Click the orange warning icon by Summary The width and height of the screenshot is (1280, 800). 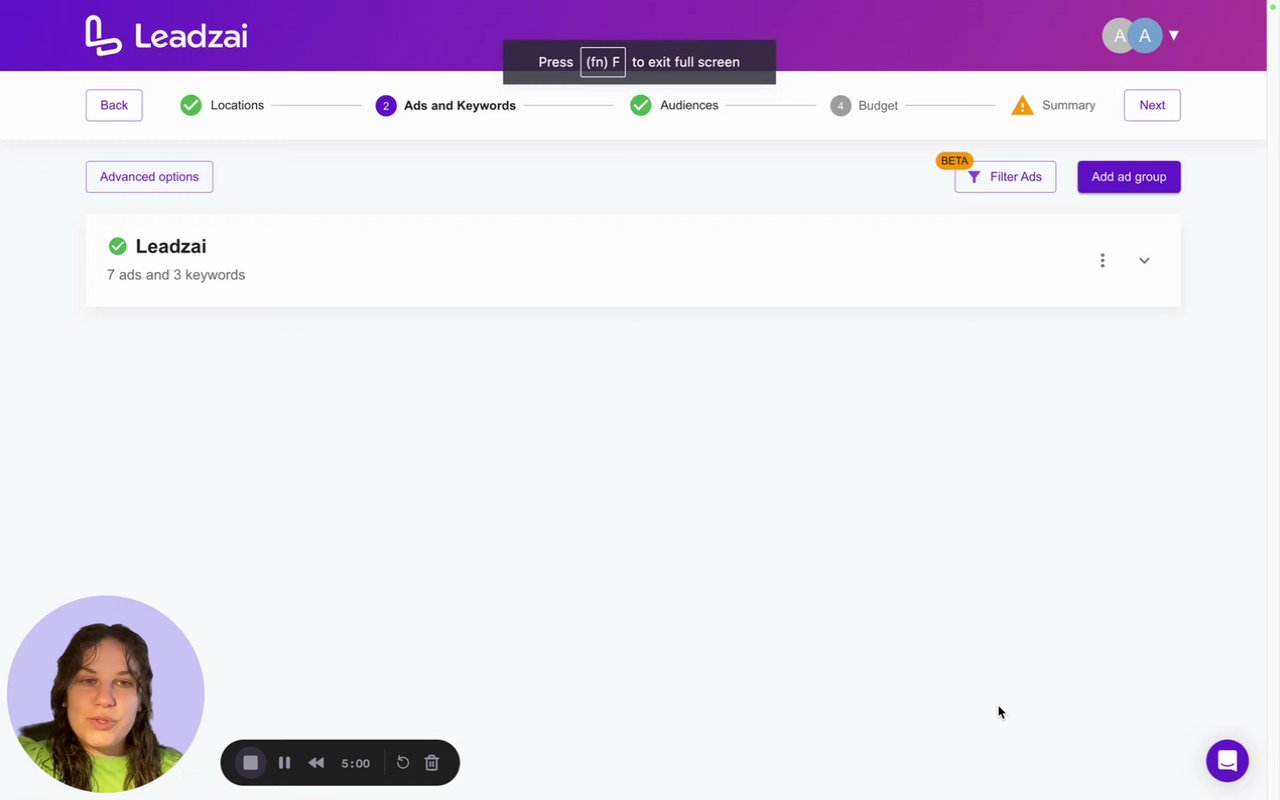[x=1022, y=105]
